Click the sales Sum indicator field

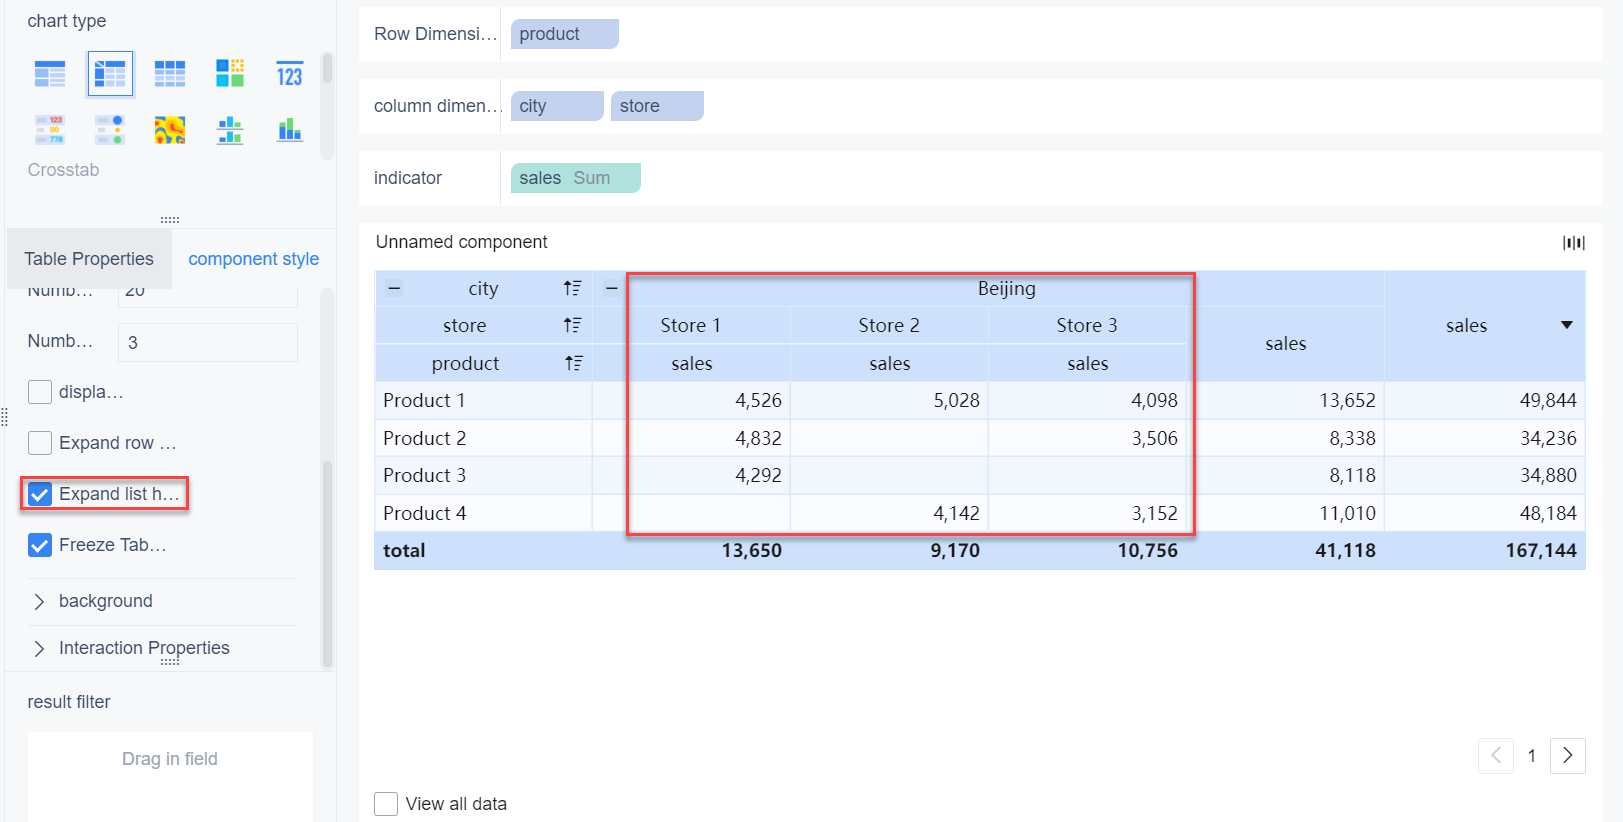pos(576,178)
